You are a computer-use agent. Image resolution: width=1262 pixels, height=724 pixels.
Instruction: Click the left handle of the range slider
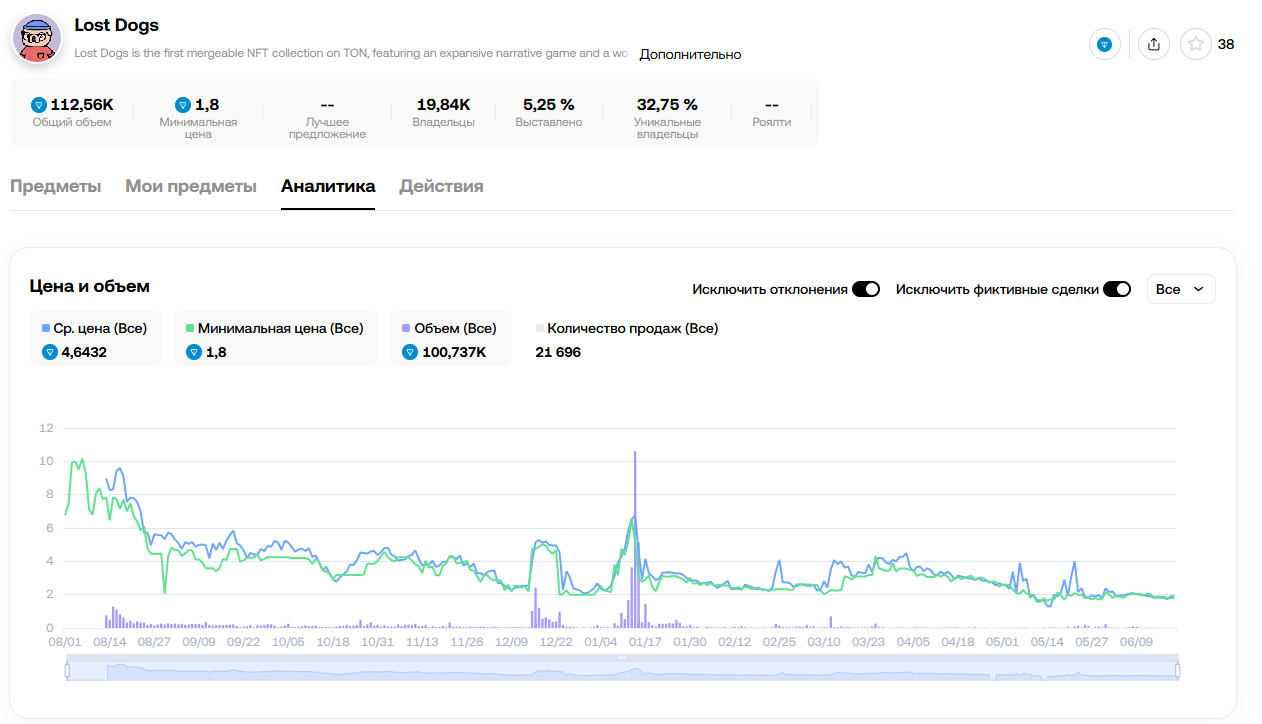(x=67, y=670)
